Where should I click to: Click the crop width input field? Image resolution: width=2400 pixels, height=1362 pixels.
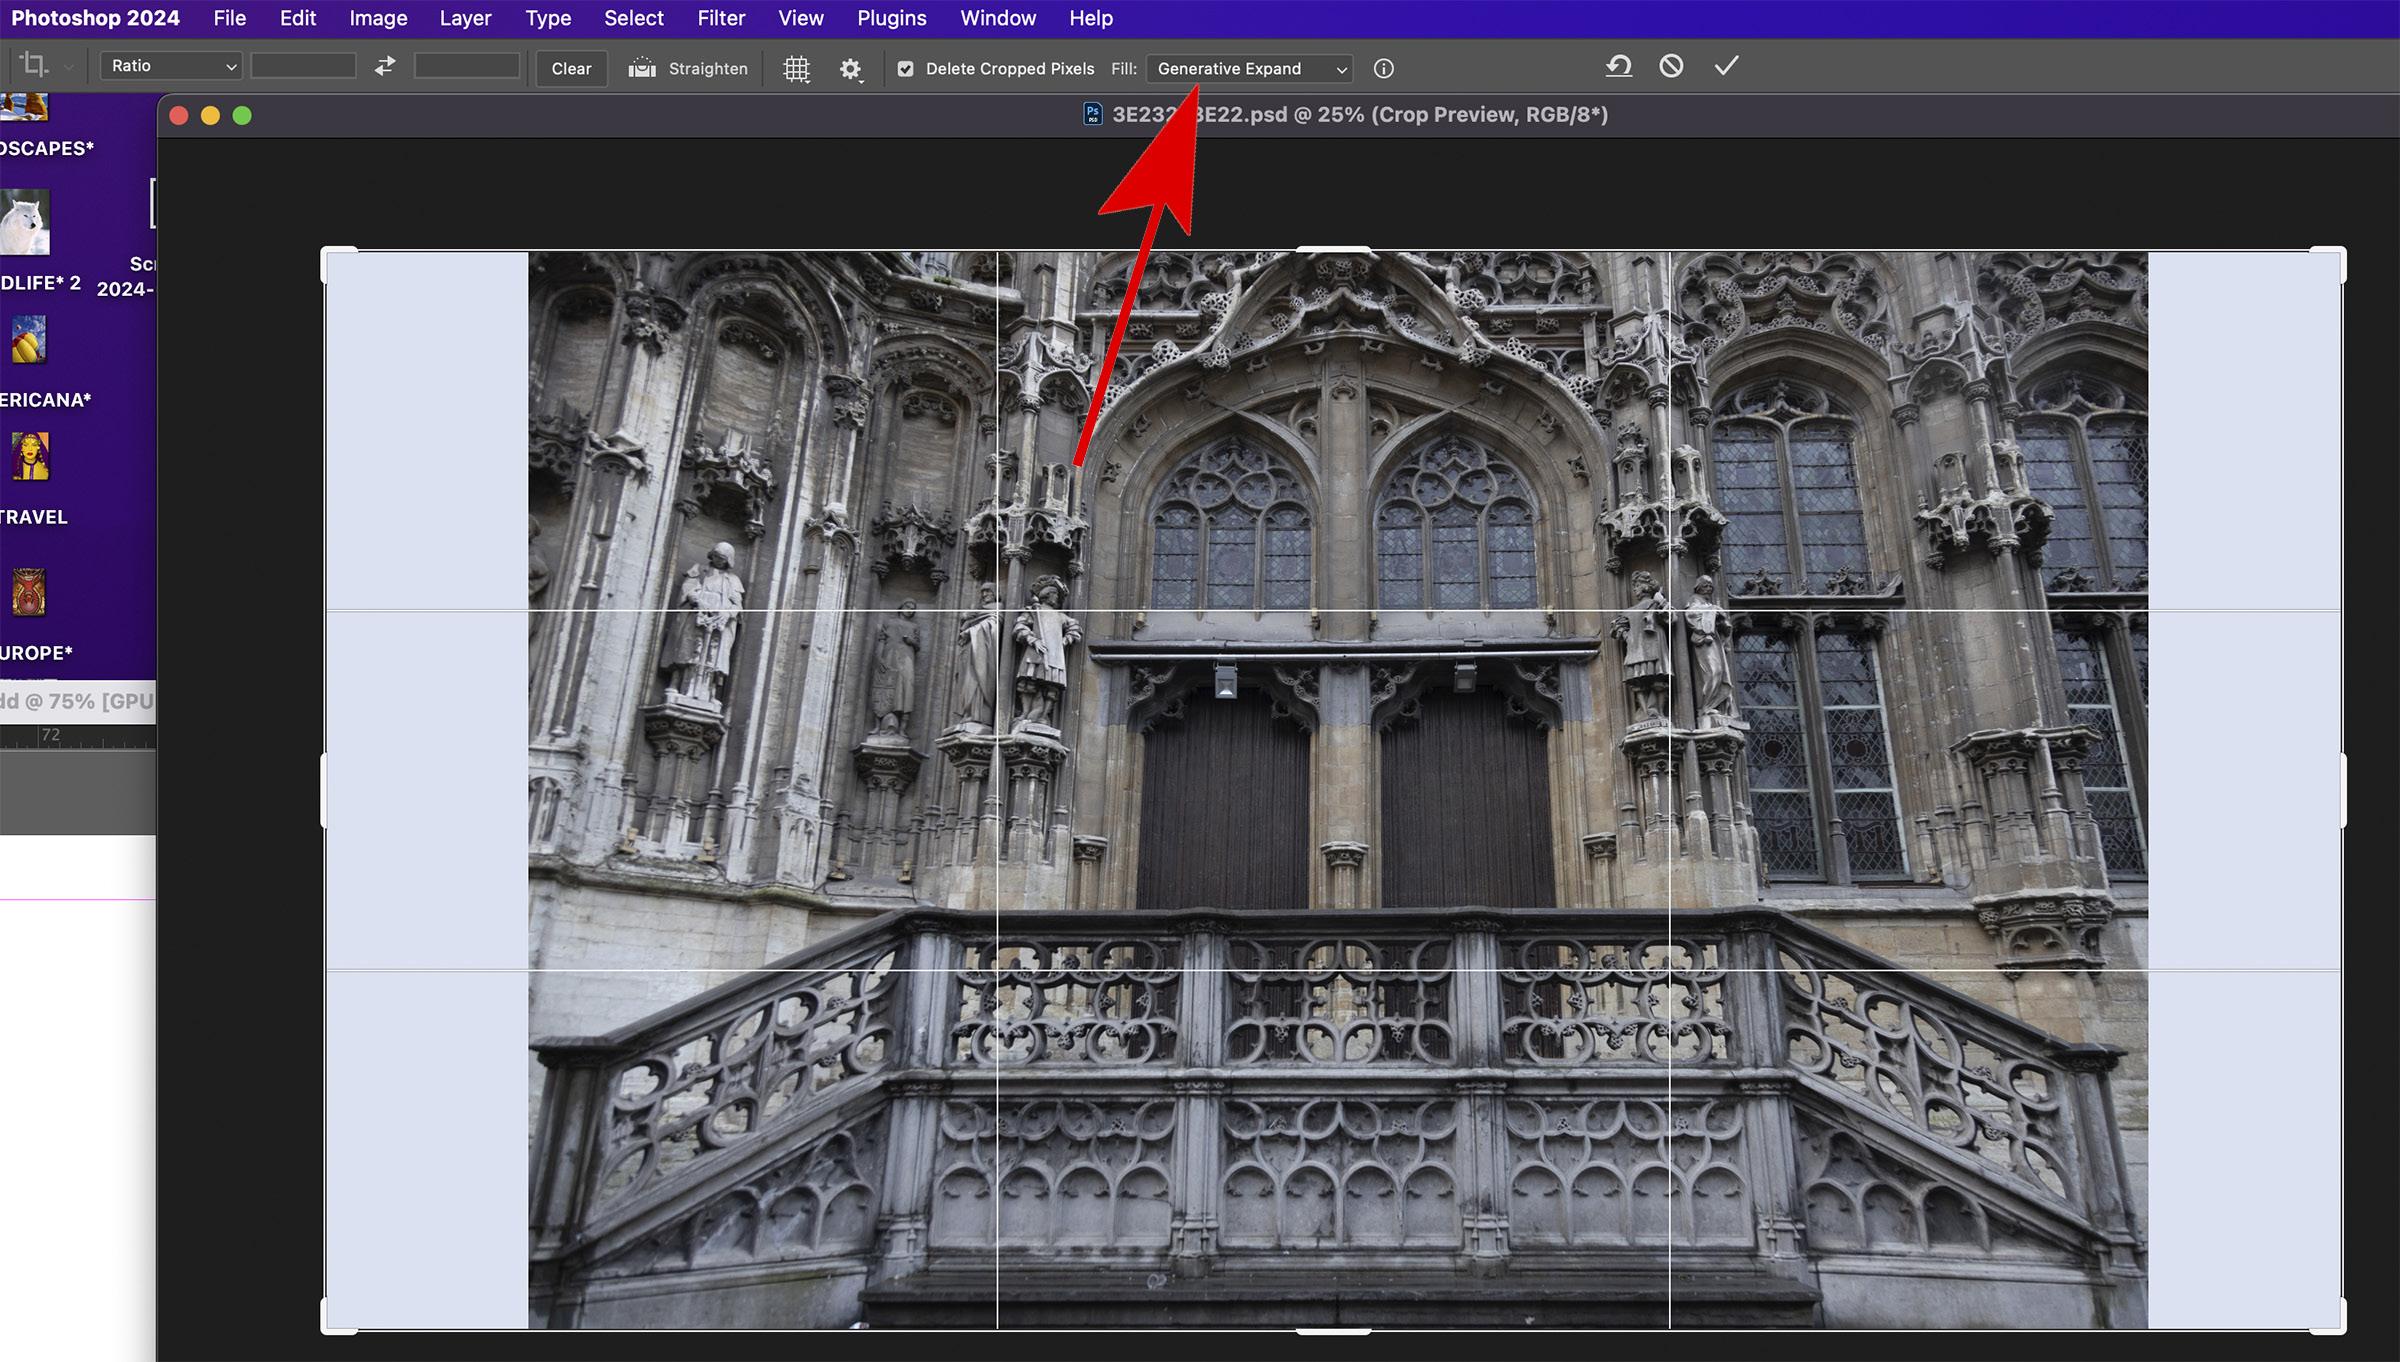(x=303, y=66)
